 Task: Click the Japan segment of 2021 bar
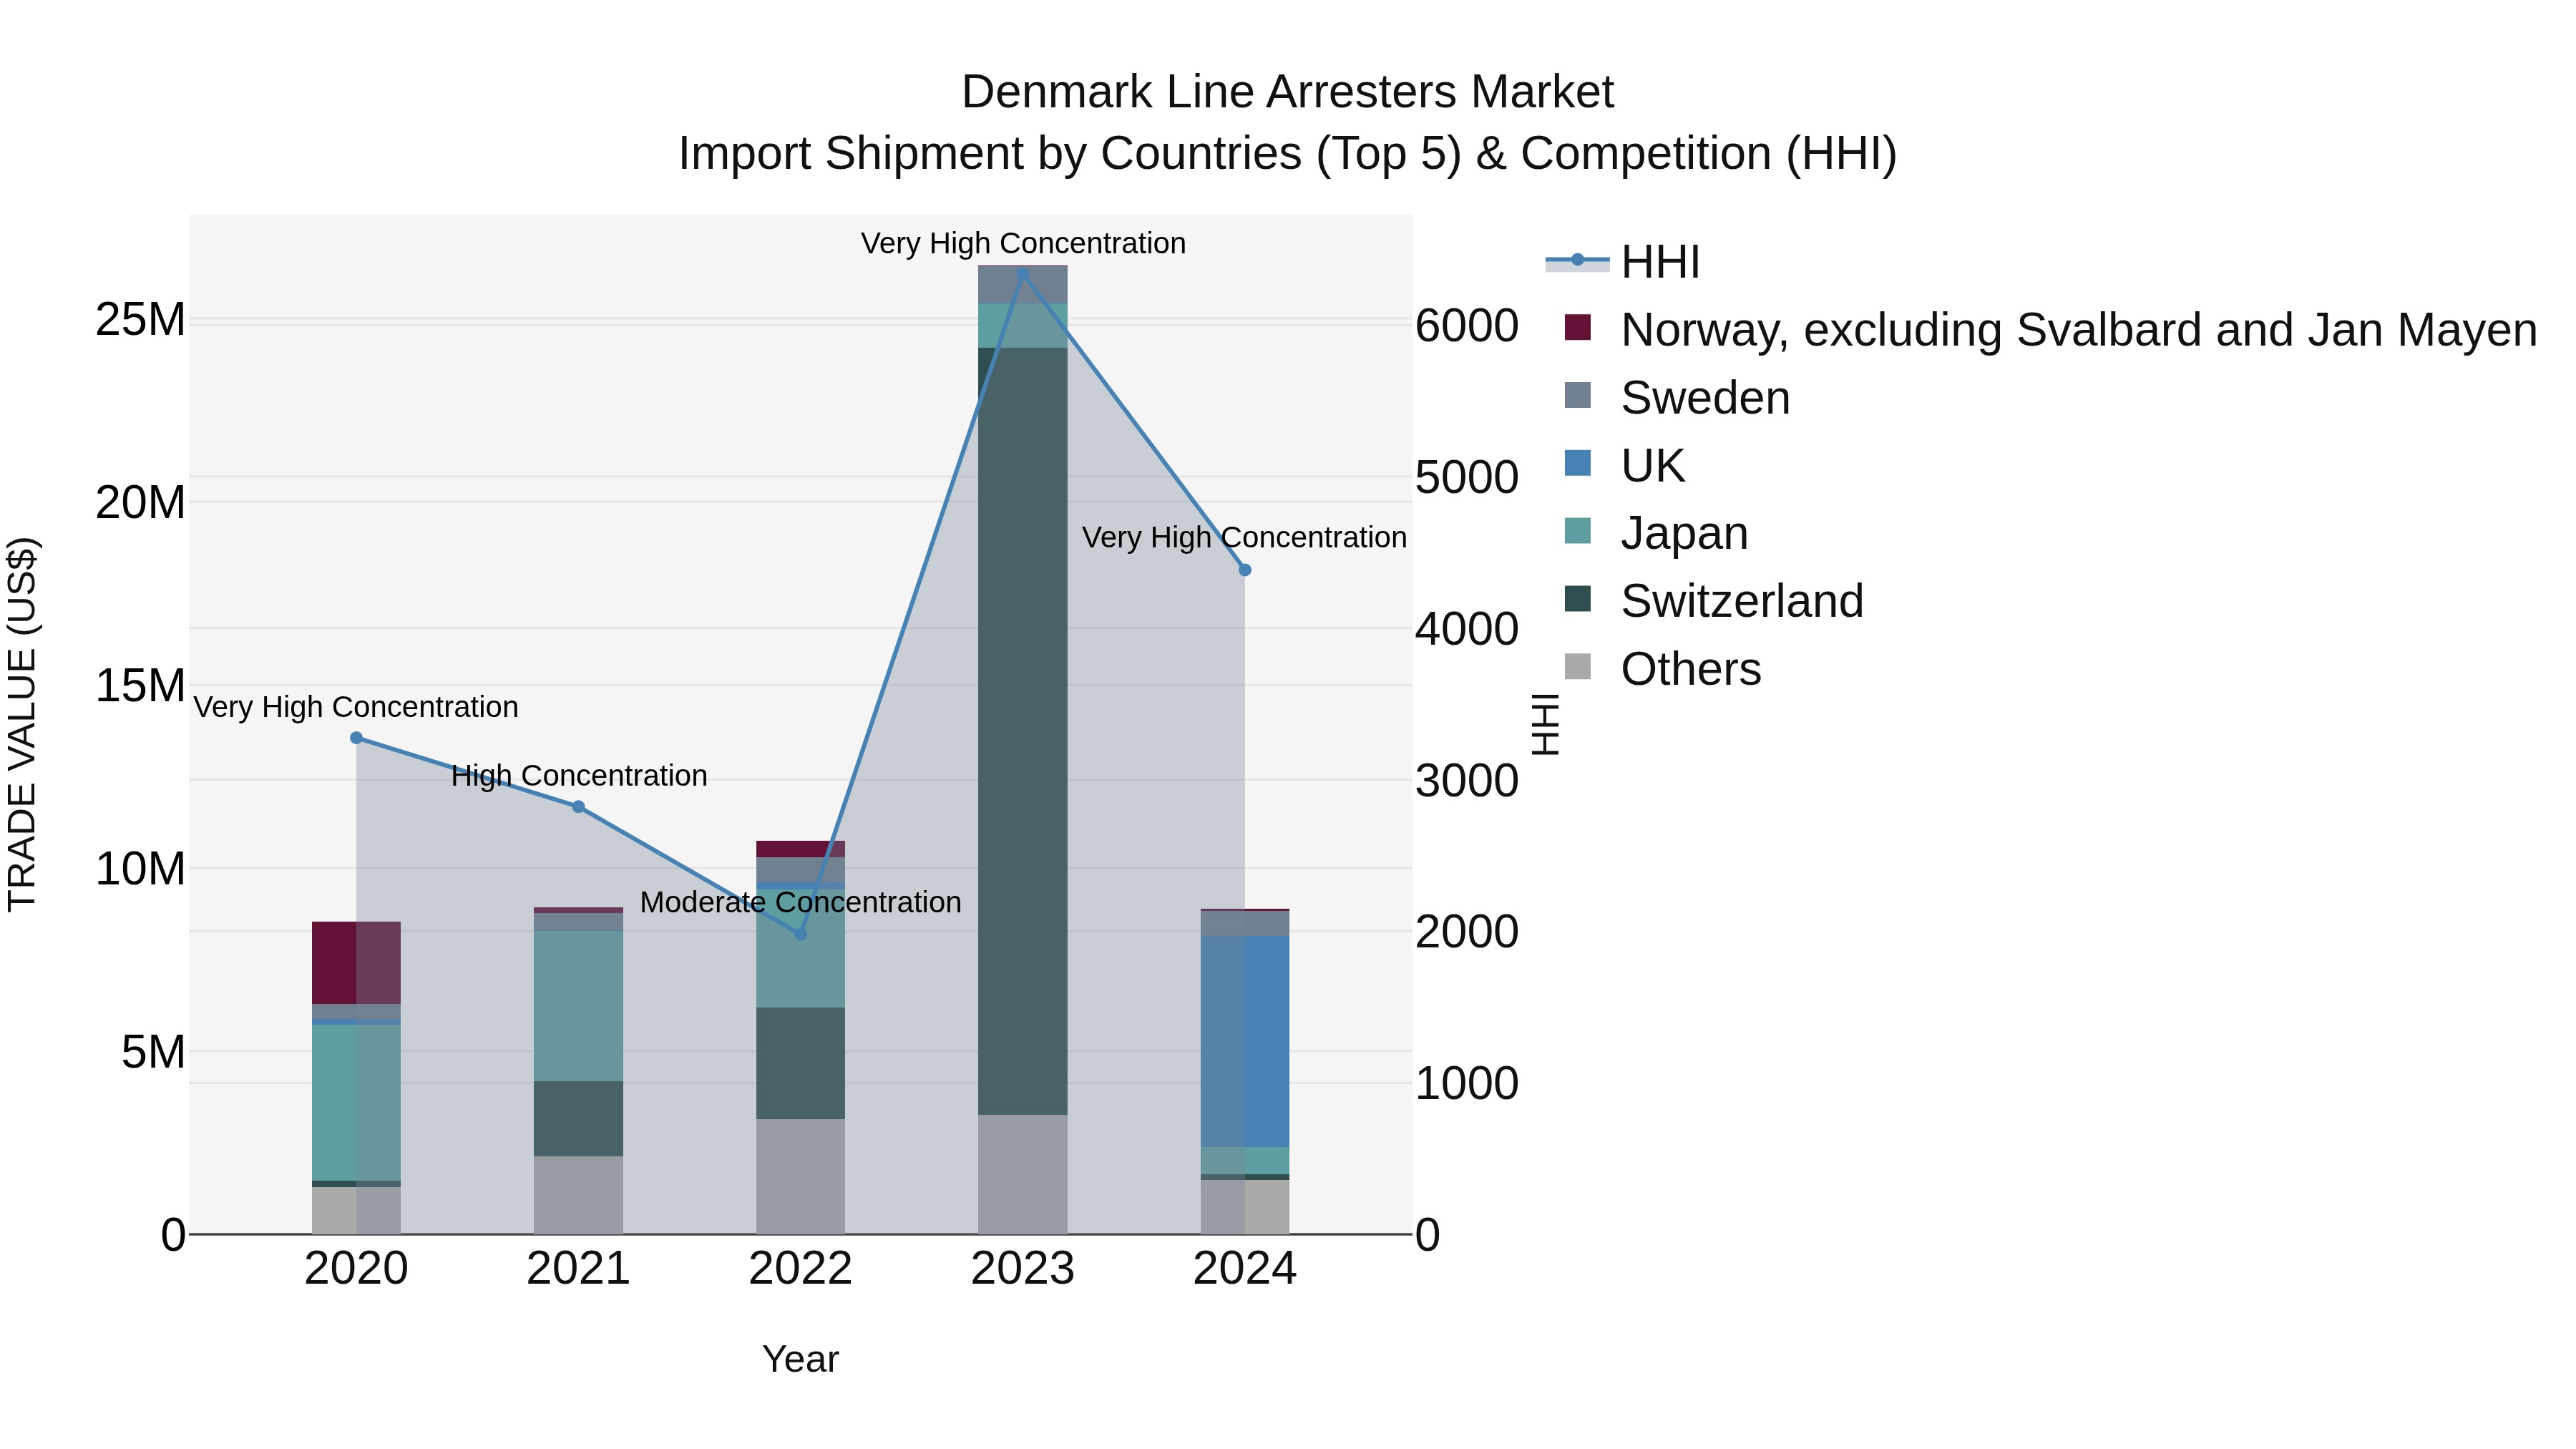point(578,1006)
